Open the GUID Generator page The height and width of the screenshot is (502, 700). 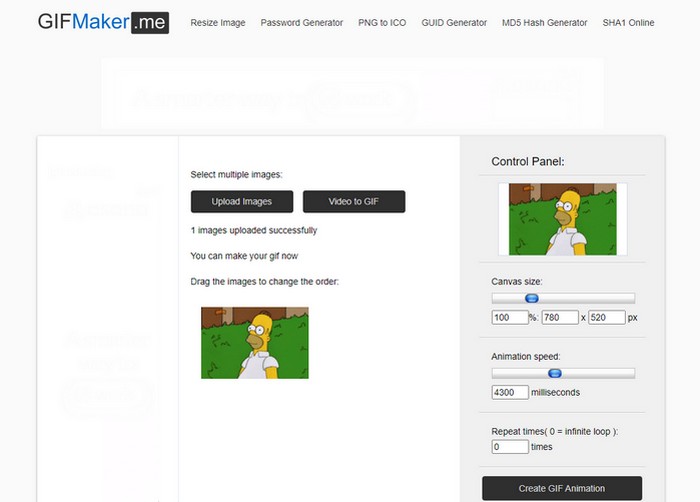pos(454,23)
